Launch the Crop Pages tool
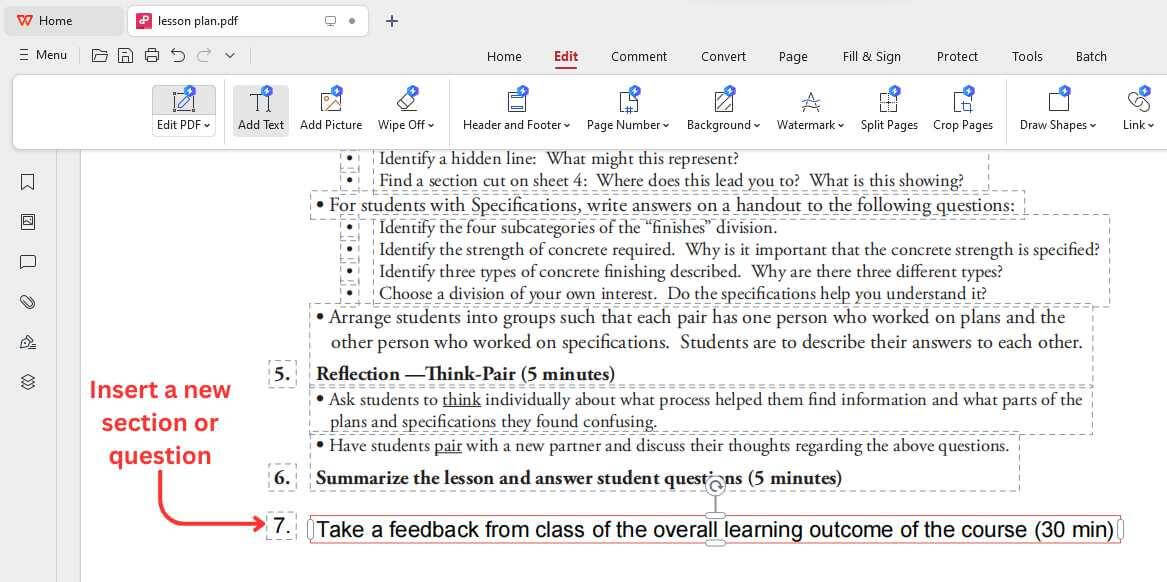Image resolution: width=1167 pixels, height=582 pixels. pos(963,109)
